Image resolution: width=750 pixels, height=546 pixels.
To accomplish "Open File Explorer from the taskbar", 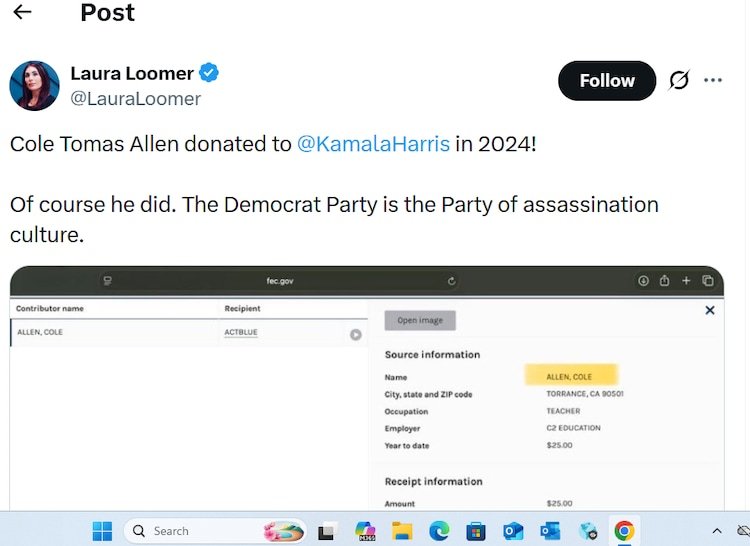I will click(402, 531).
